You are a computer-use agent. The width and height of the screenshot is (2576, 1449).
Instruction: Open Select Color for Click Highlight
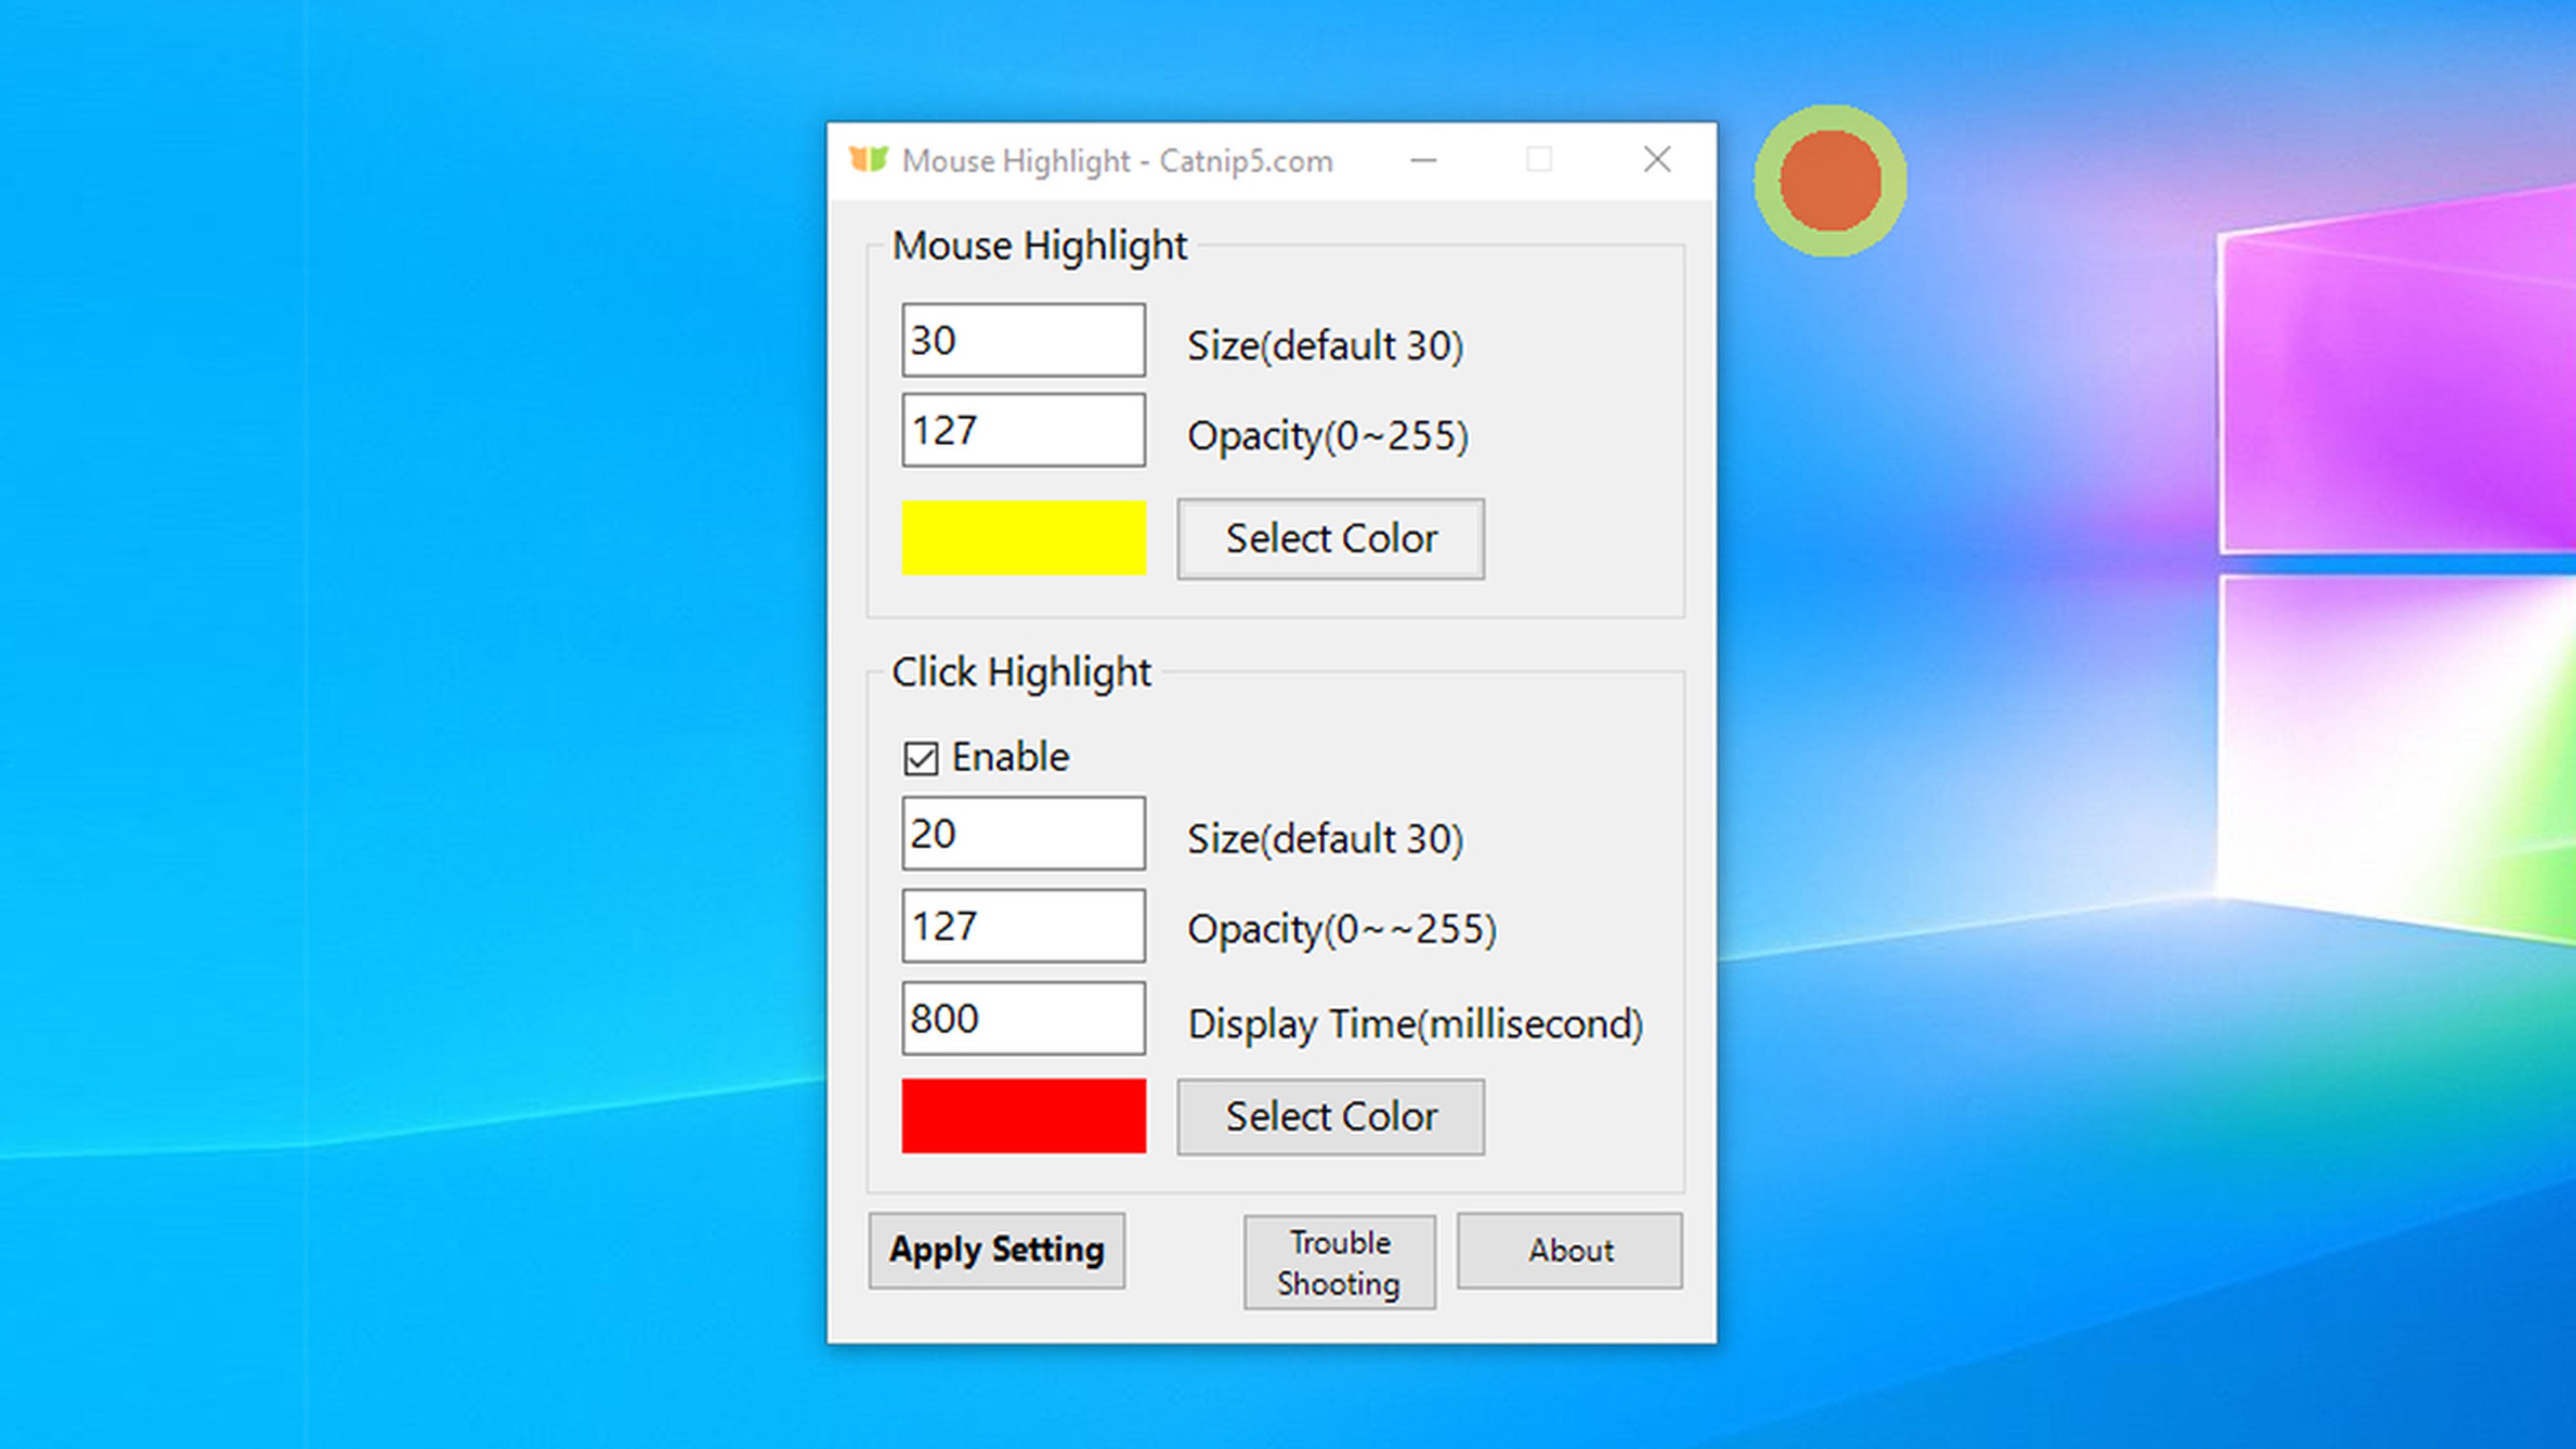coord(1330,1117)
